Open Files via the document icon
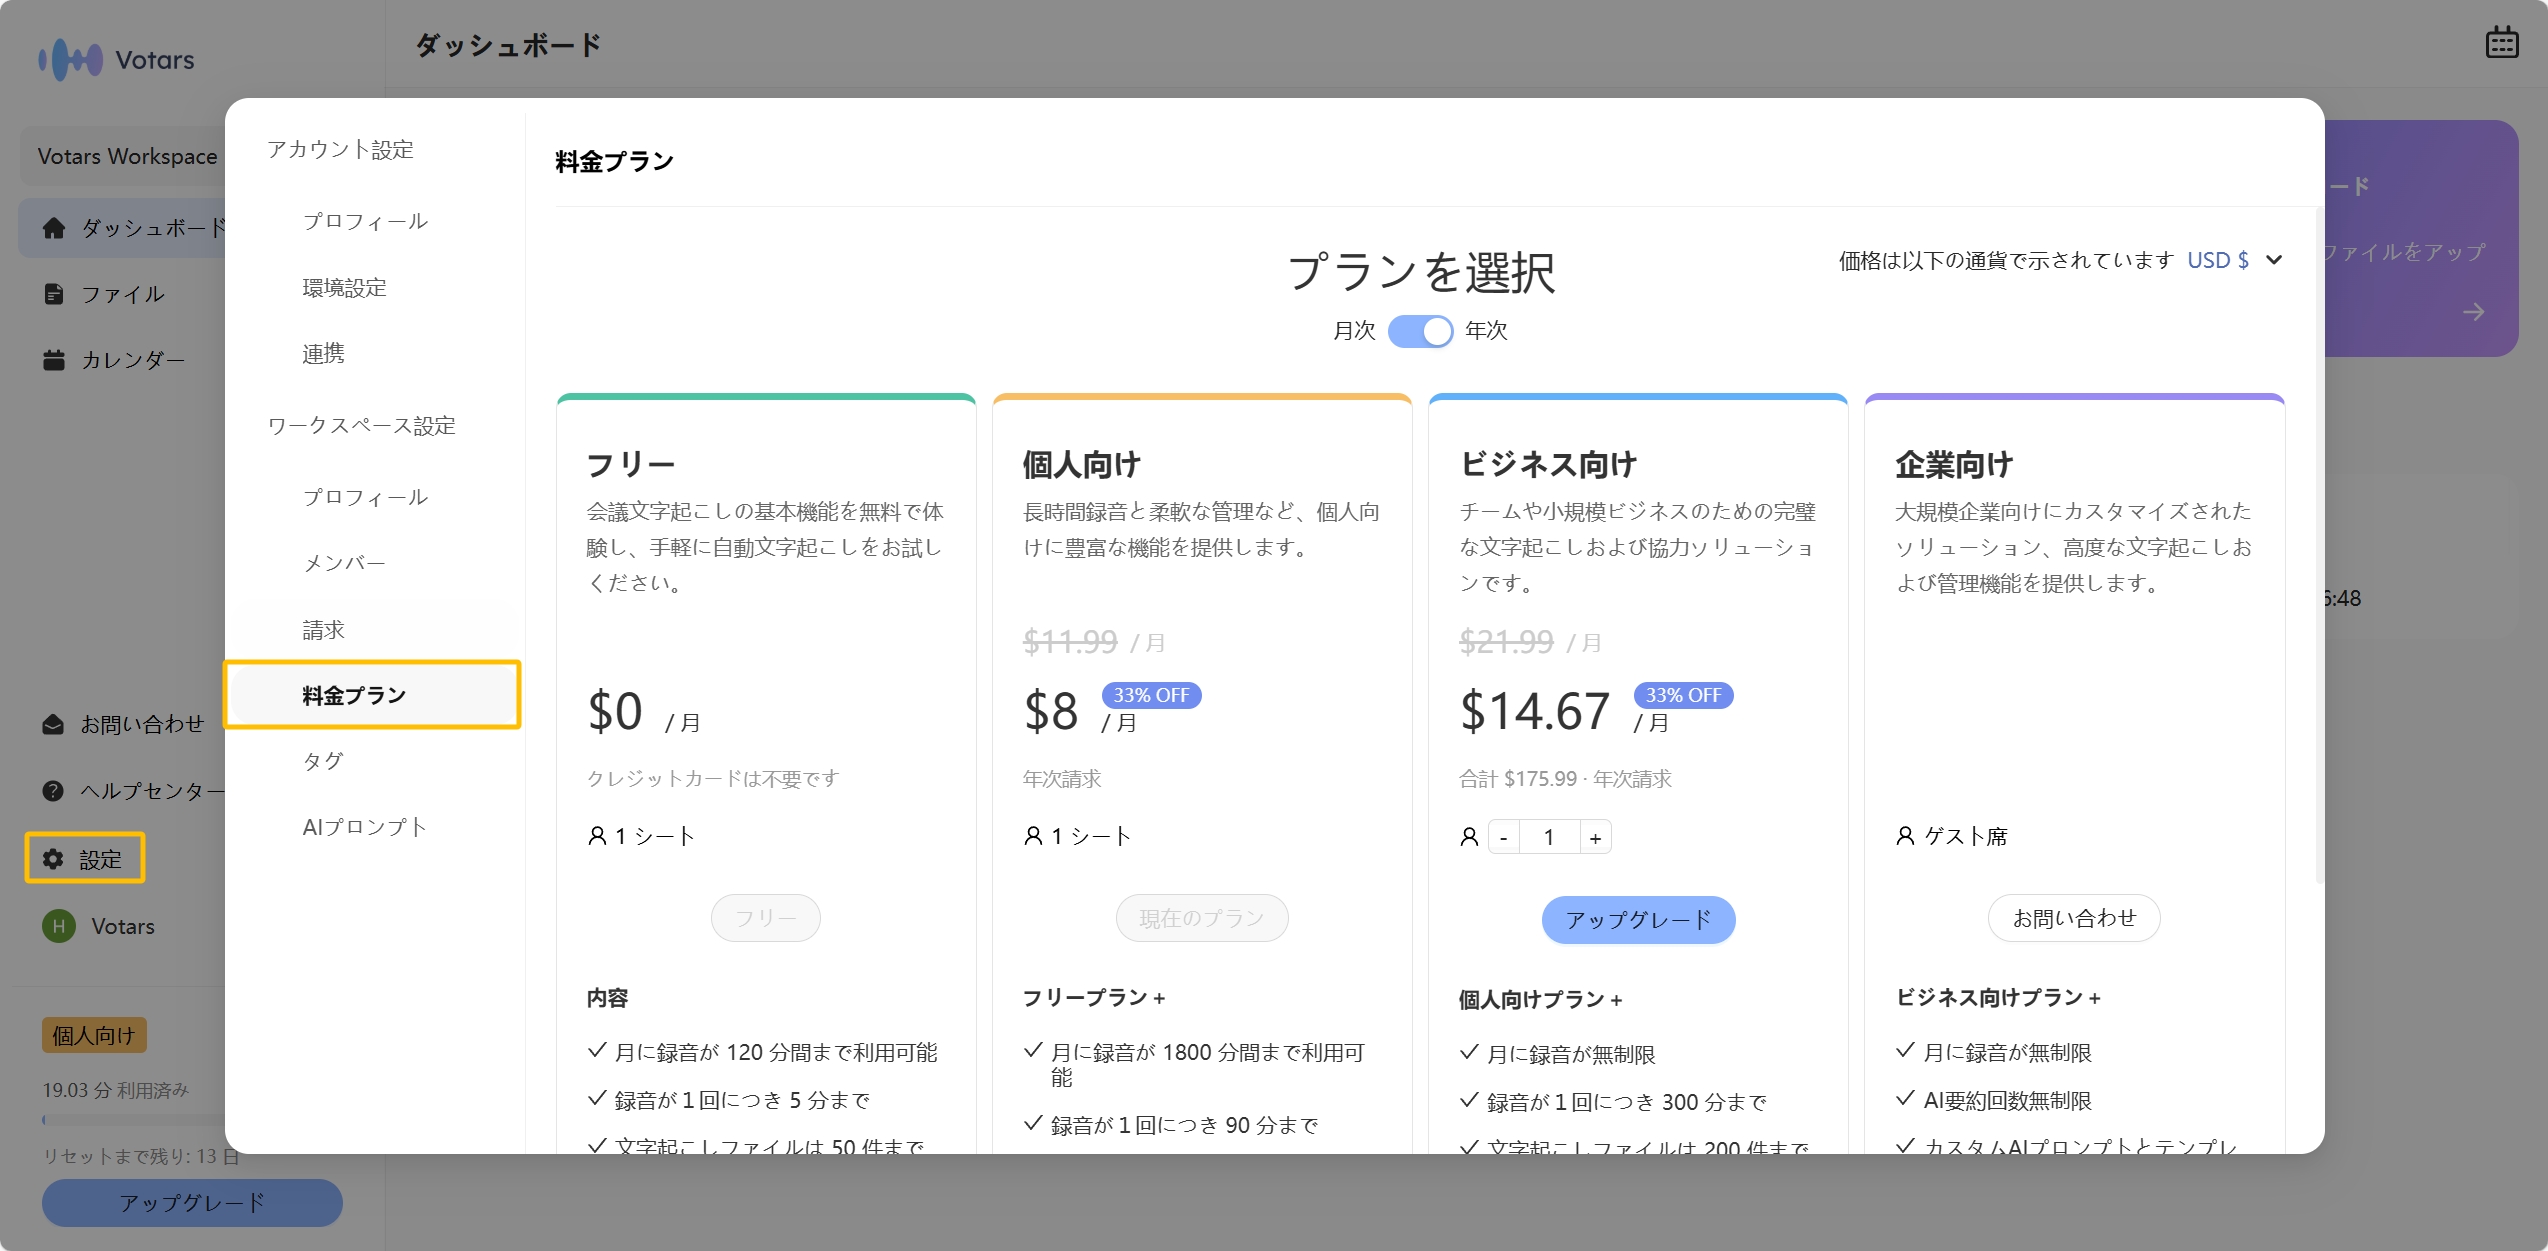2548x1251 pixels. click(54, 294)
